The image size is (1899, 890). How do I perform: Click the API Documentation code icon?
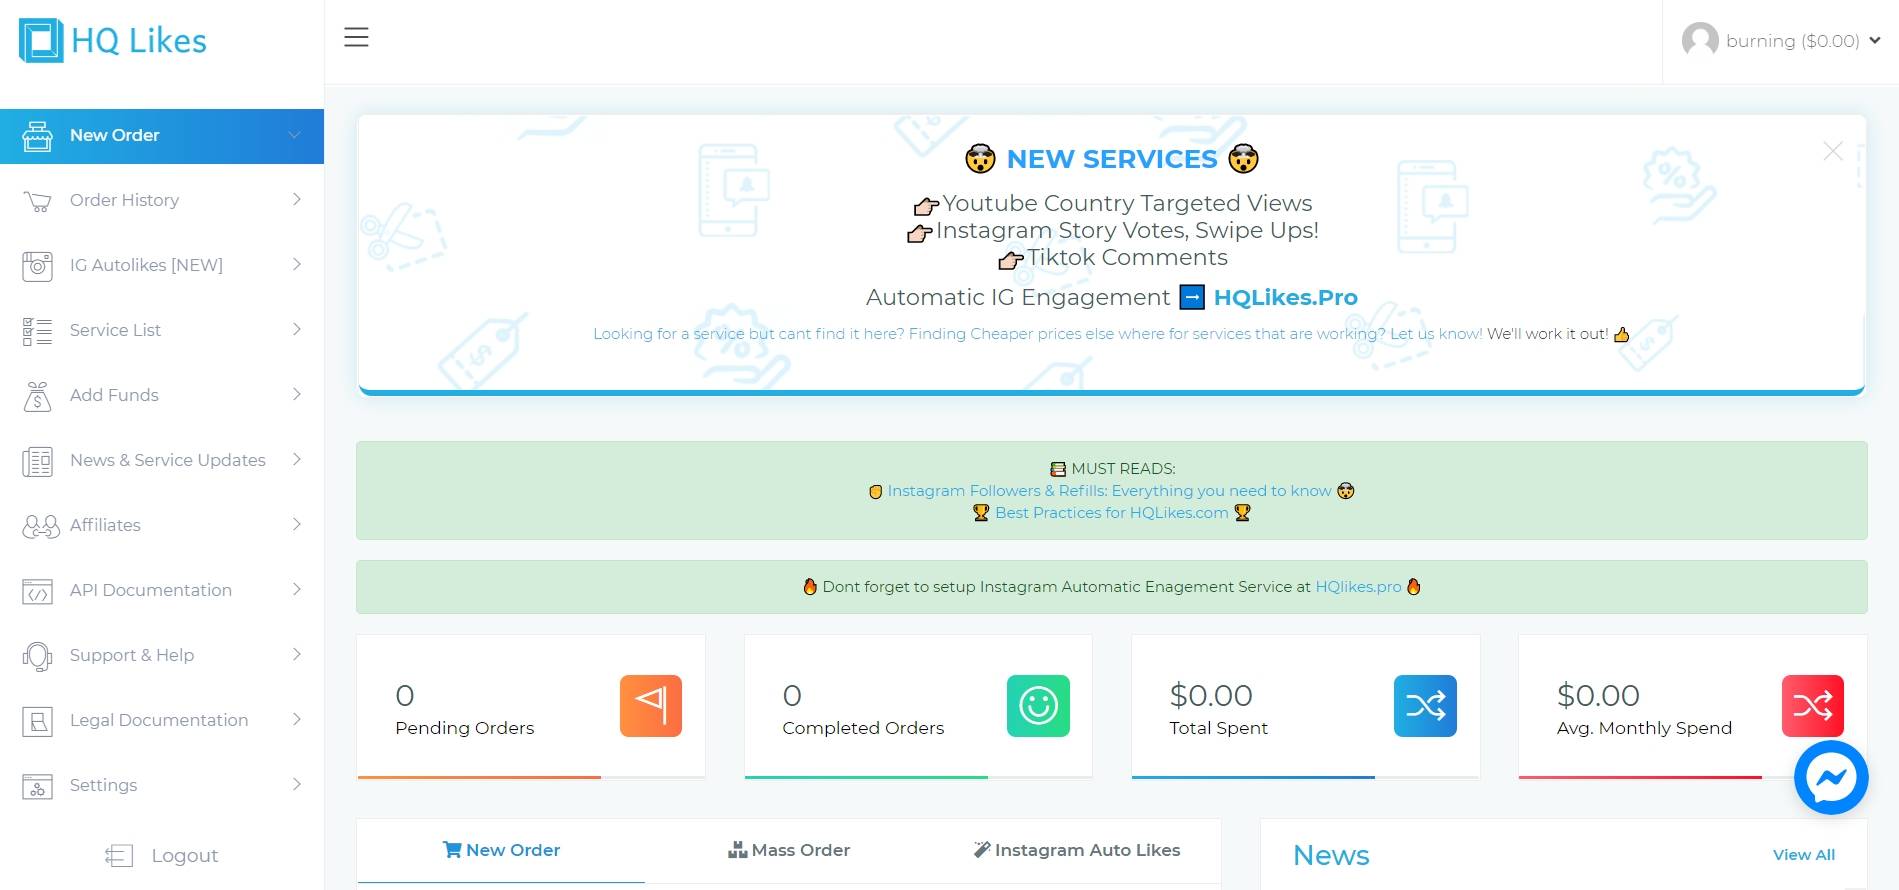(x=37, y=591)
